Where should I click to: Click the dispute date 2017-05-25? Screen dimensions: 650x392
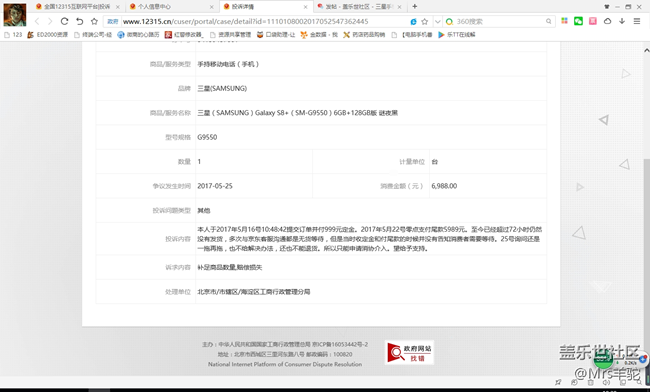215,186
